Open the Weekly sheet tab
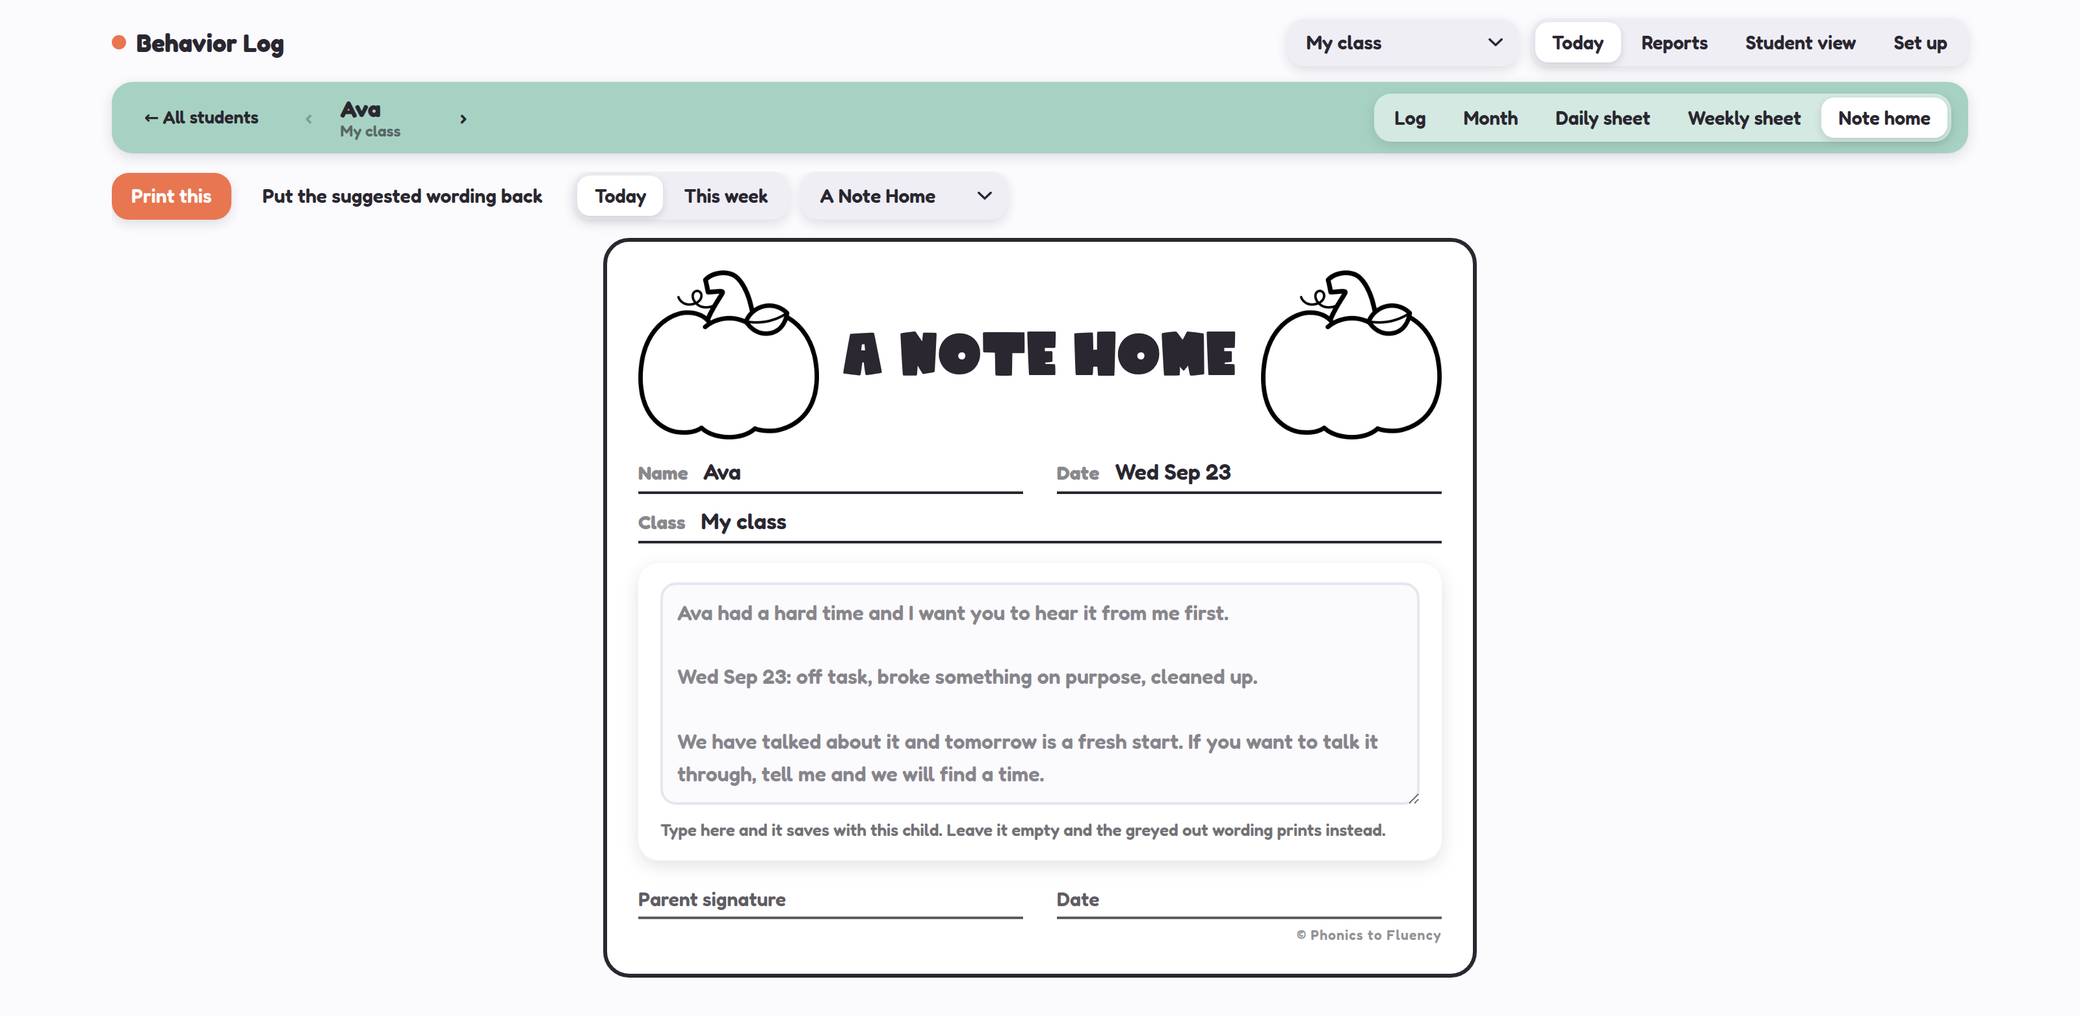 point(1744,118)
